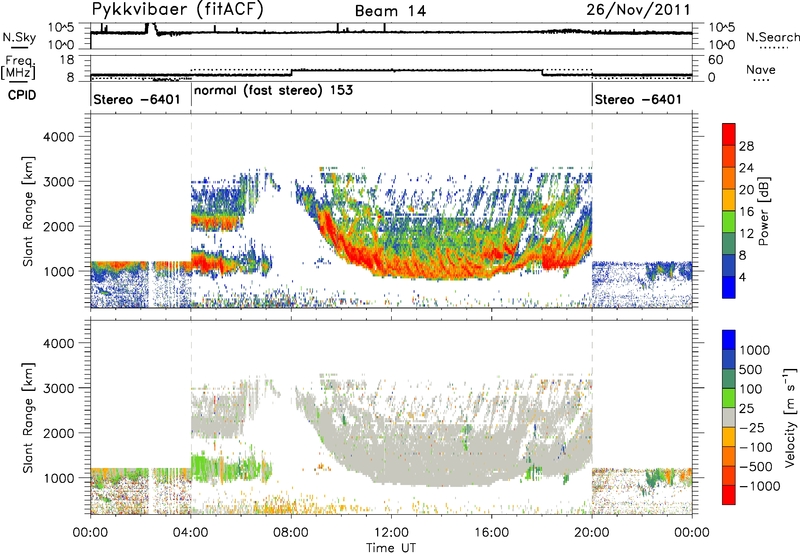Click the '24' tick on Power colorbar
Viewport: 800px width, 554px height.
coord(746,168)
